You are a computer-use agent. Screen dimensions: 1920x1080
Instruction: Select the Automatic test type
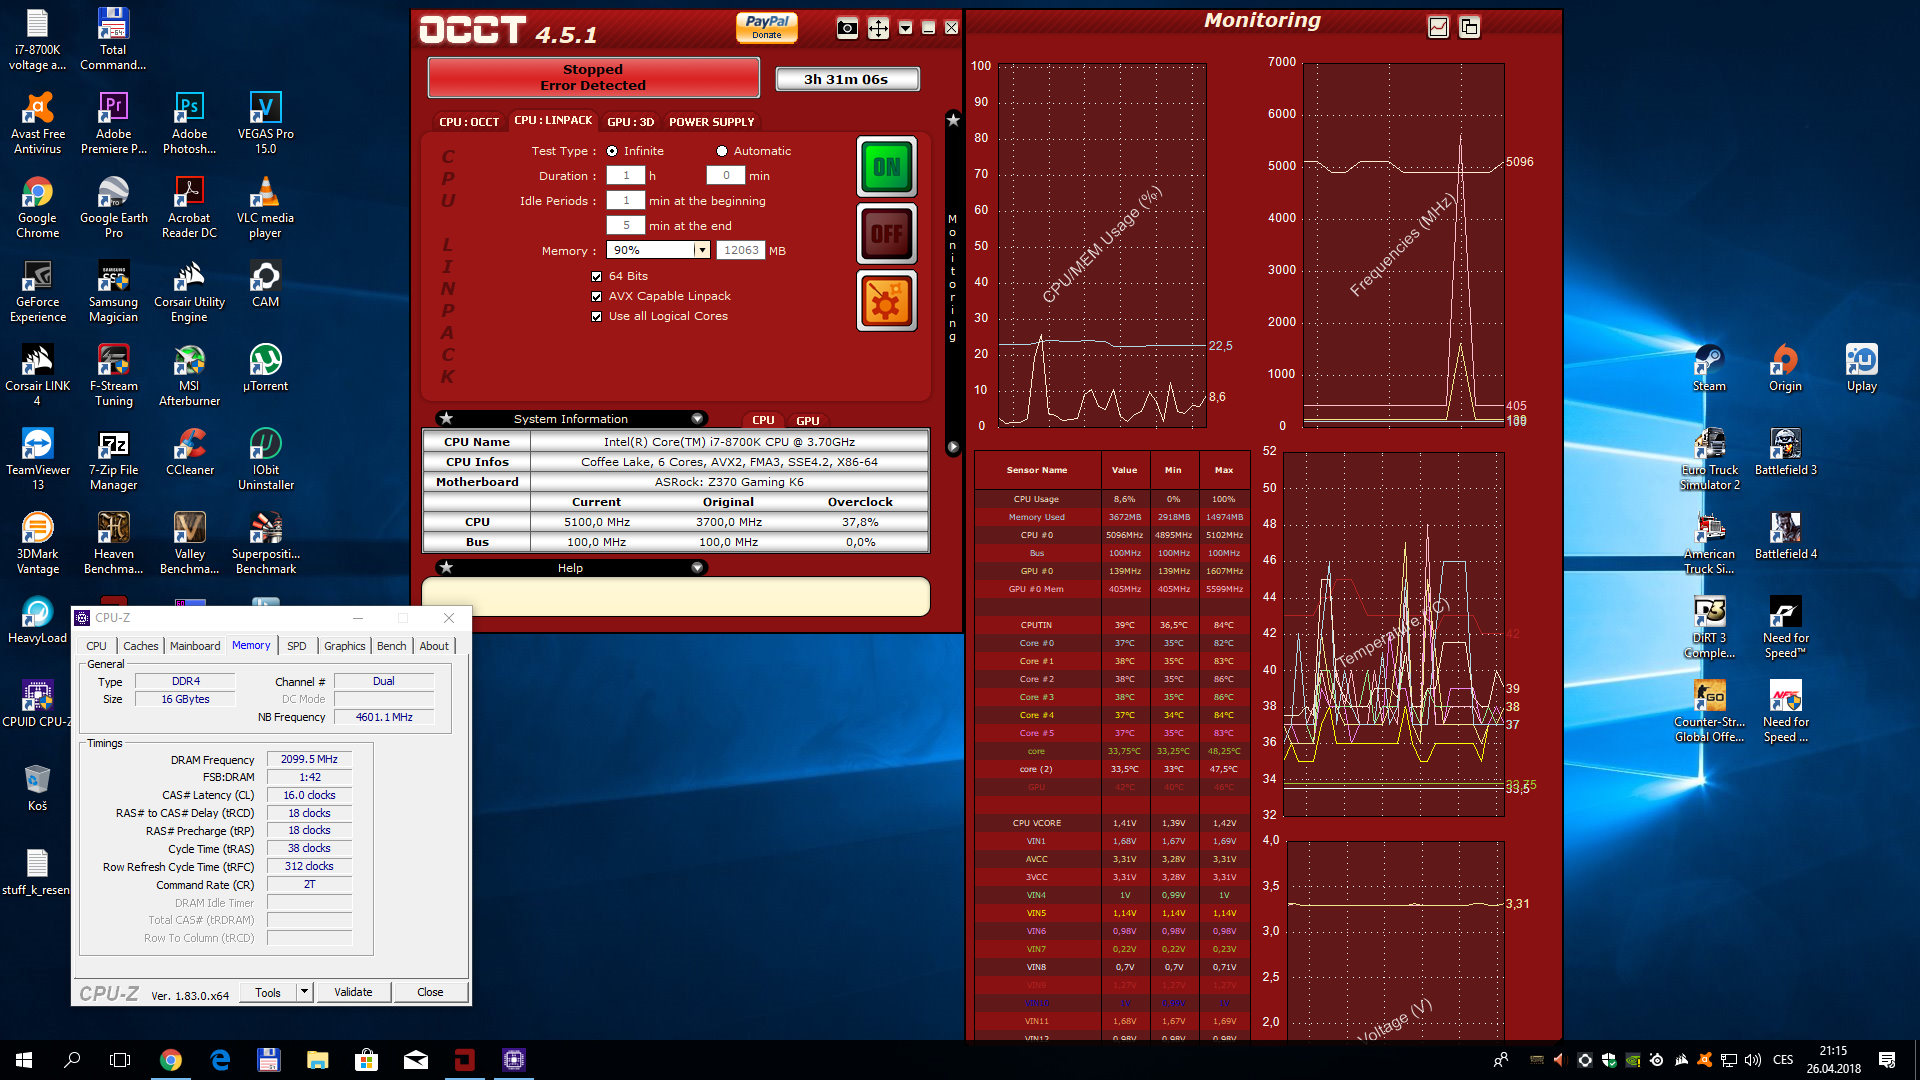[722, 151]
